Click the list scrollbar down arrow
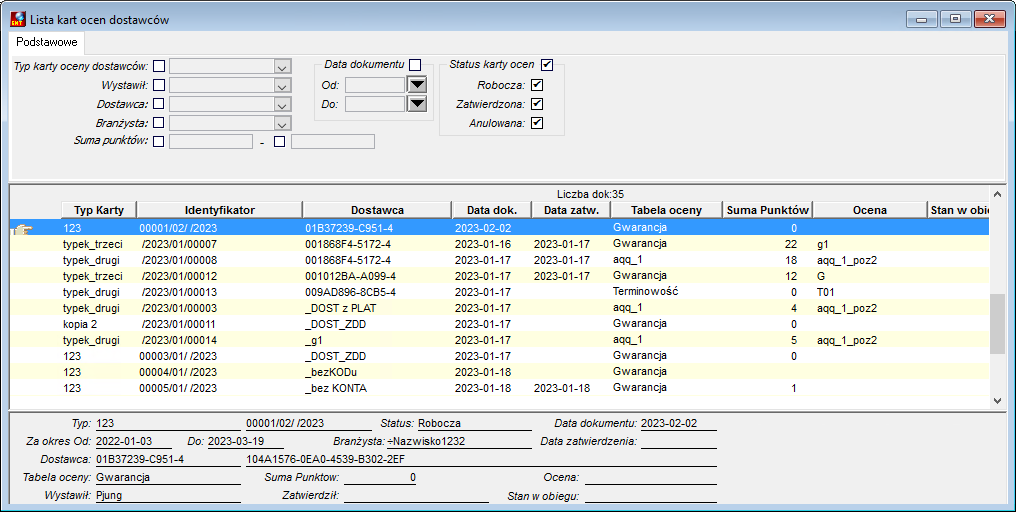The width and height of the screenshot is (1017, 513). [x=998, y=401]
